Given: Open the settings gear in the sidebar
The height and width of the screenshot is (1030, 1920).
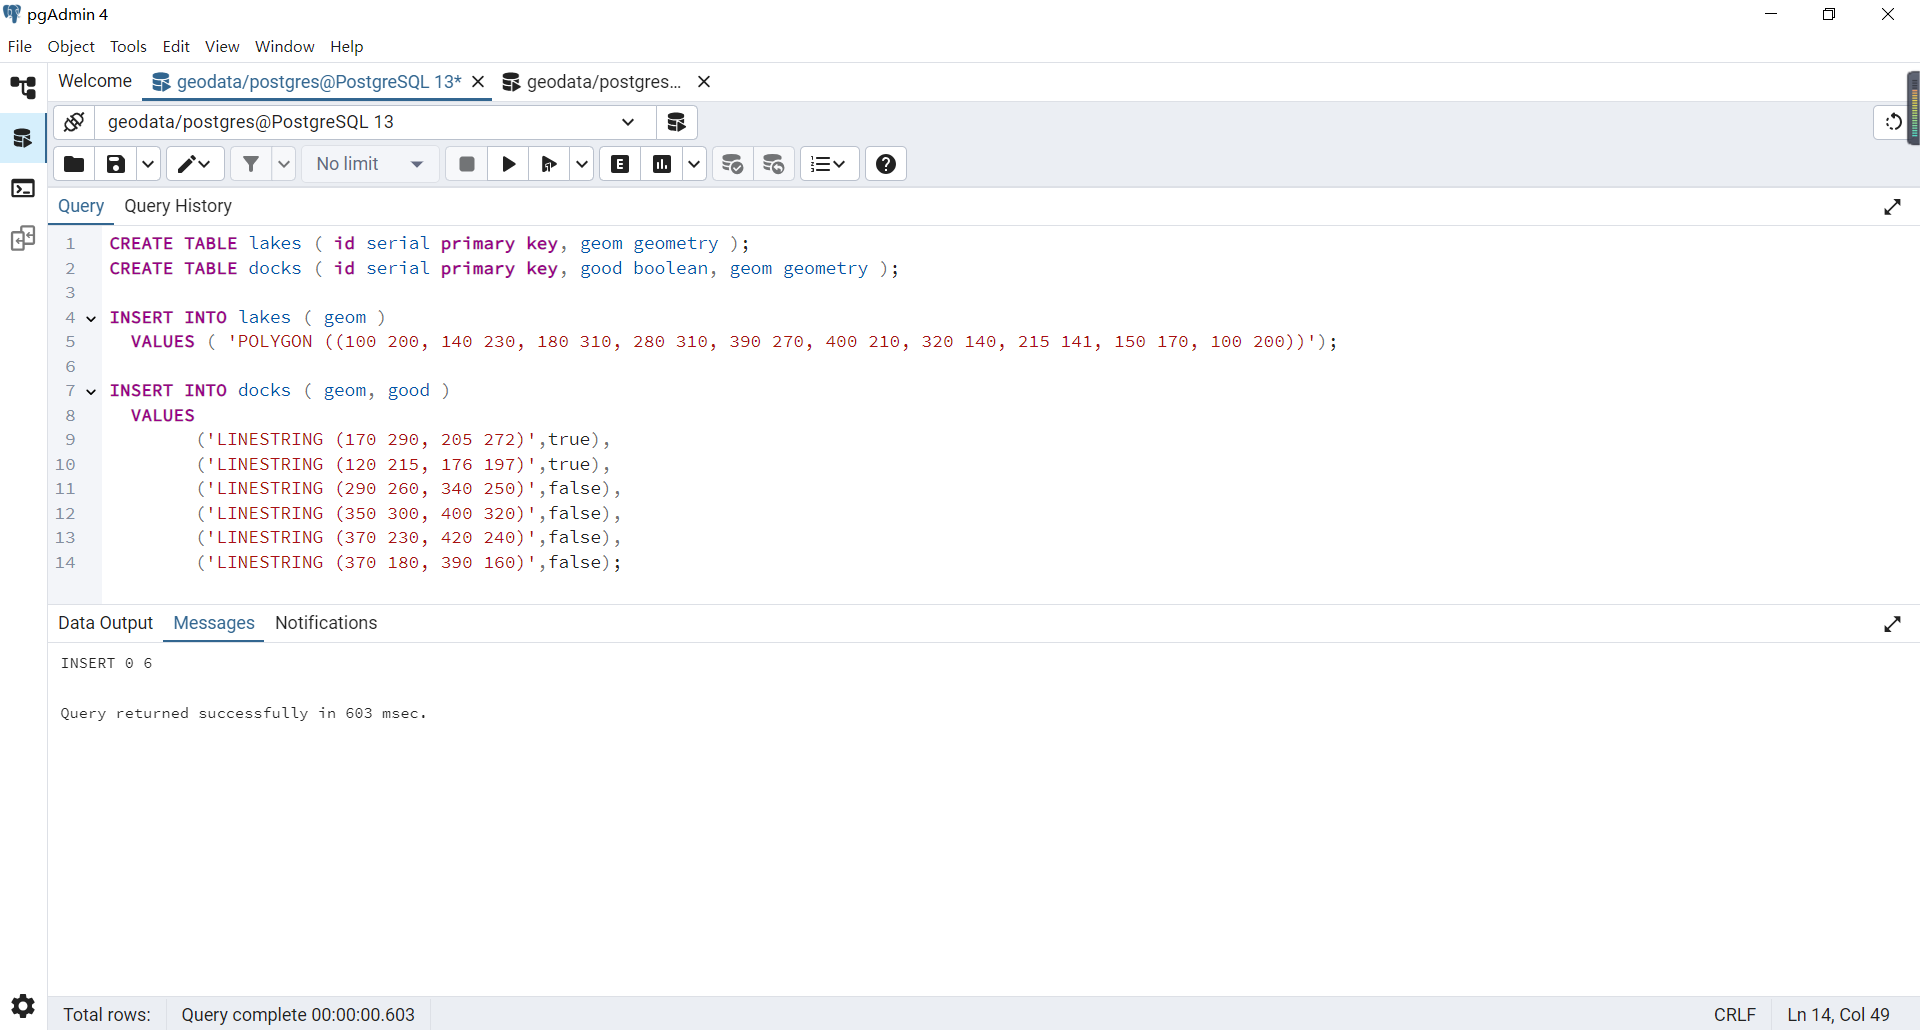Looking at the screenshot, I should [x=23, y=1005].
